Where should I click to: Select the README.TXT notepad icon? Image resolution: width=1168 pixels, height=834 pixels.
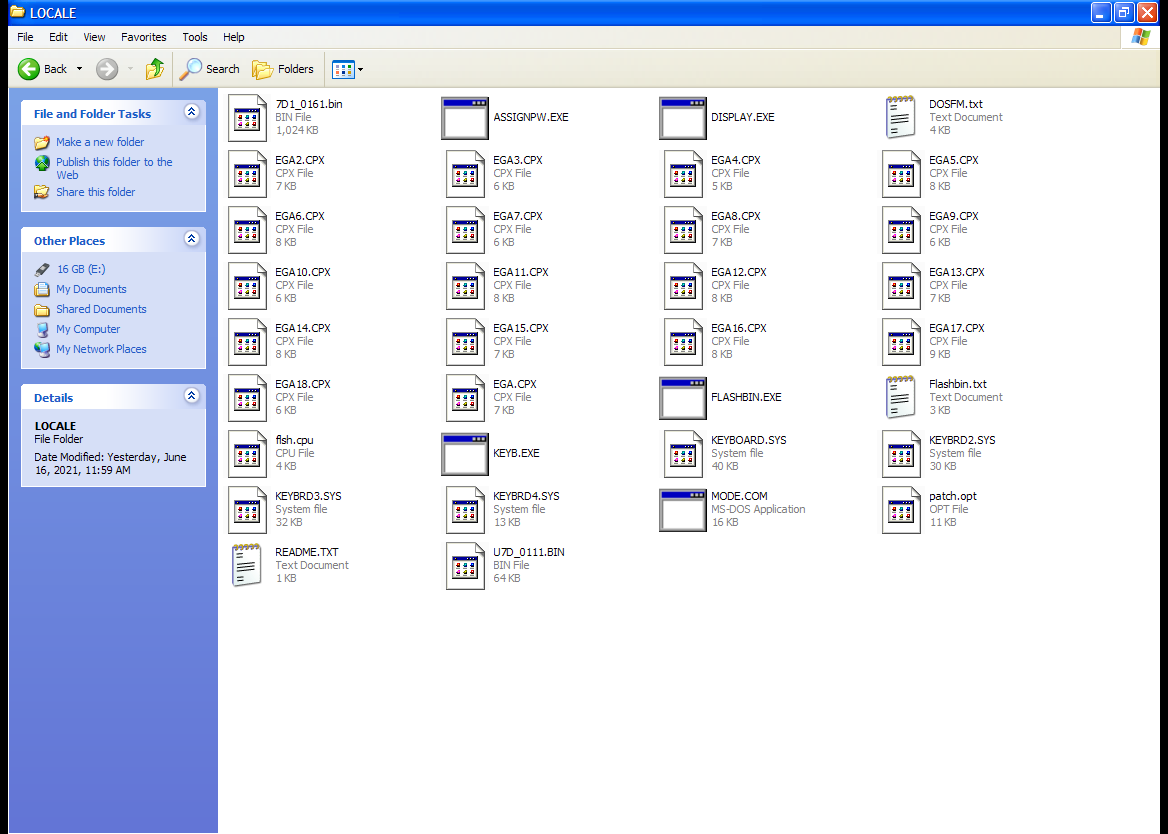pyautogui.click(x=247, y=566)
